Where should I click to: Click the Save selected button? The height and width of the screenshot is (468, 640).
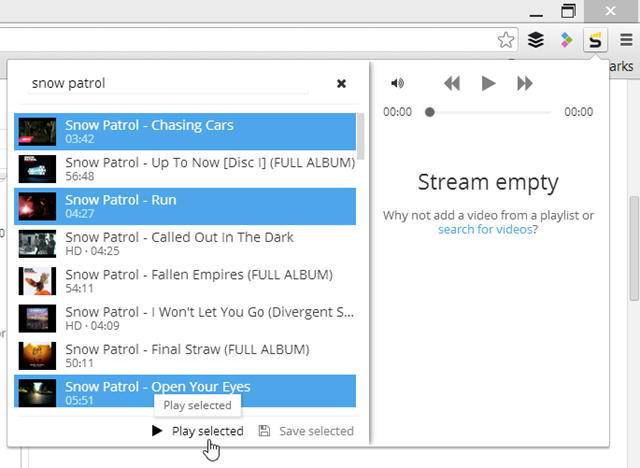click(x=306, y=431)
